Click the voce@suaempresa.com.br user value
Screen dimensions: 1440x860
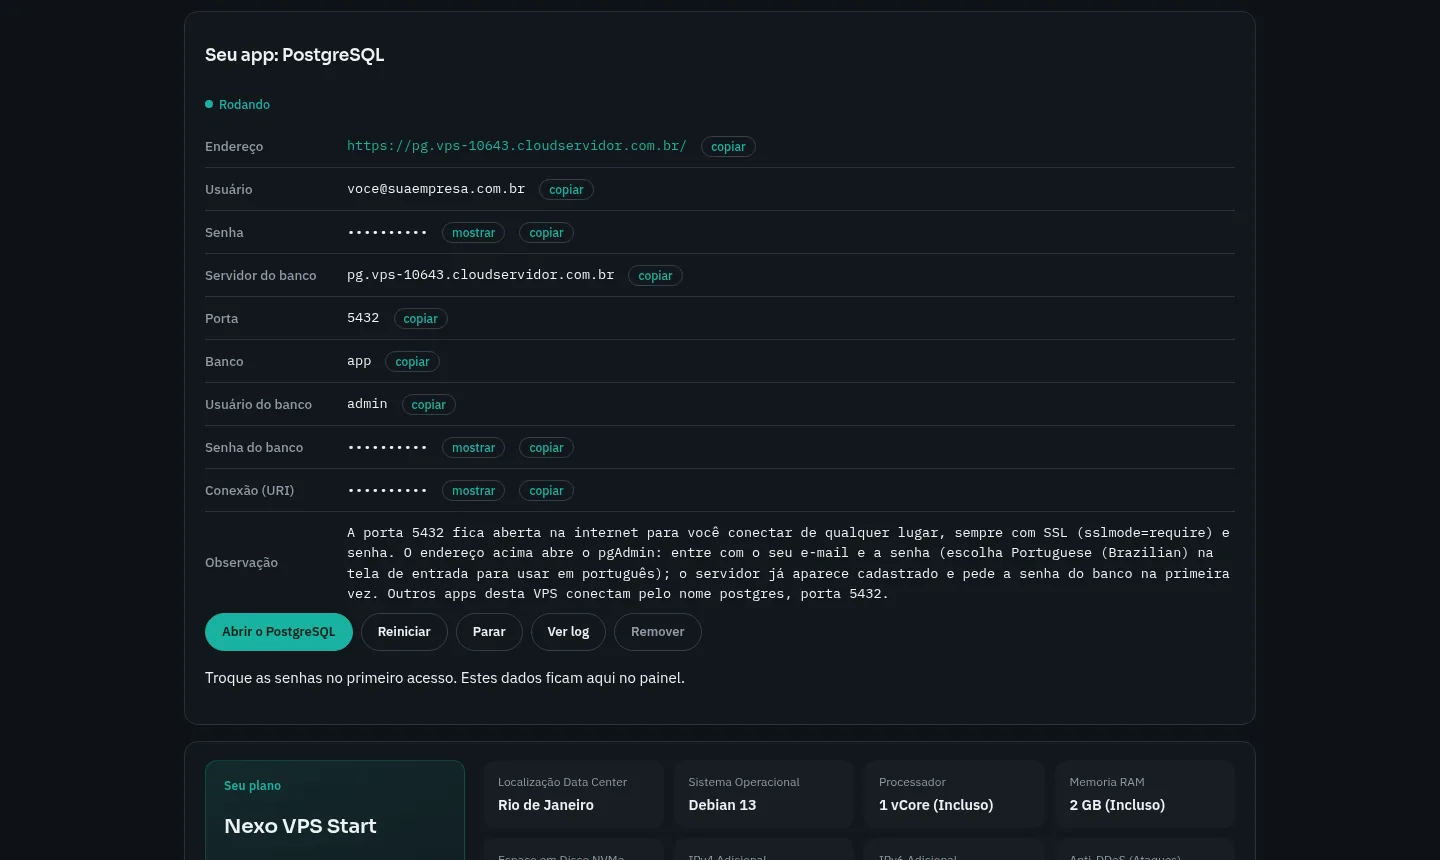436,189
